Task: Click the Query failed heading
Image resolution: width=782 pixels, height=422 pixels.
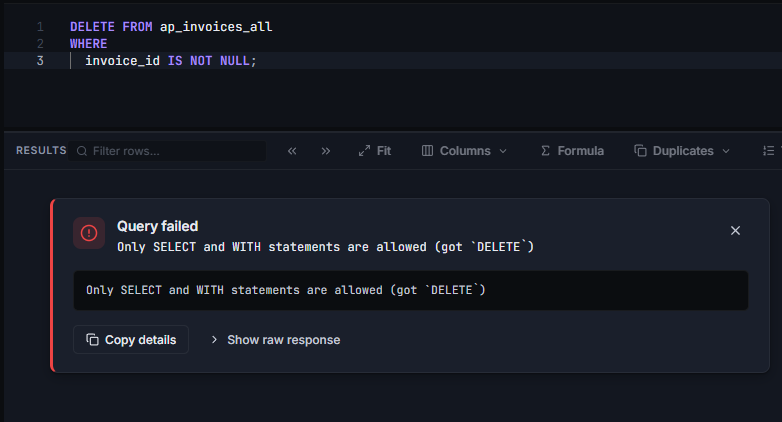Action: coord(158,226)
